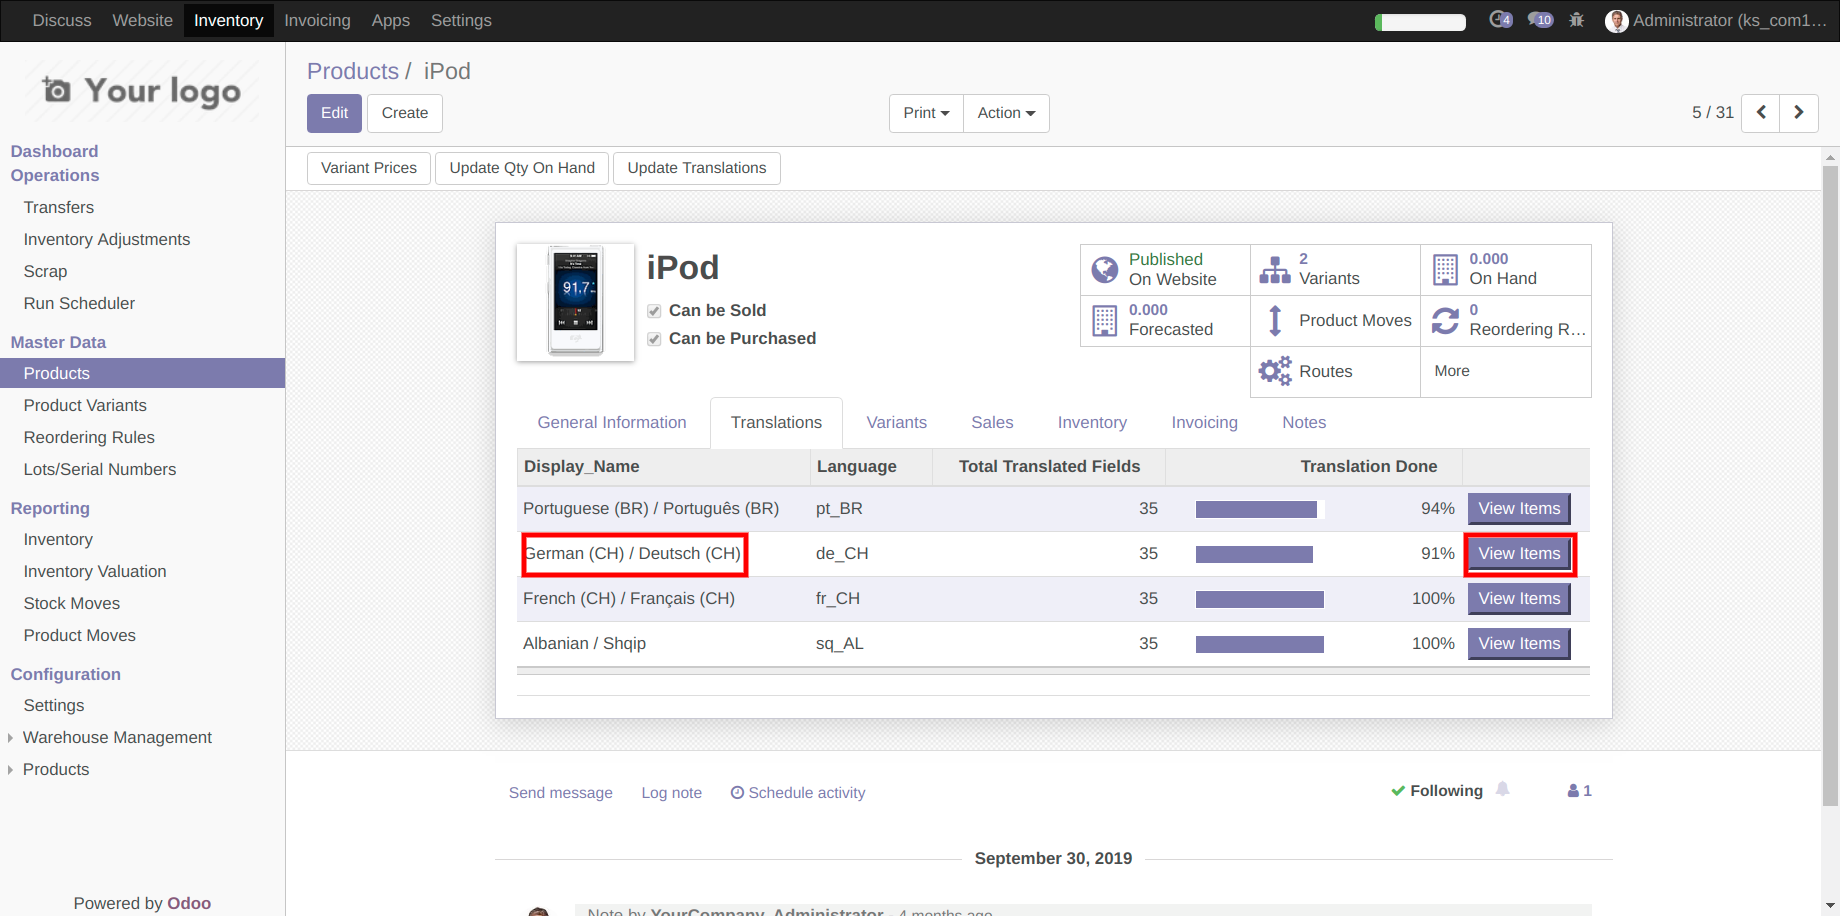Expand Products under Configuration
Viewport: 1840px width, 916px height.
(56, 769)
